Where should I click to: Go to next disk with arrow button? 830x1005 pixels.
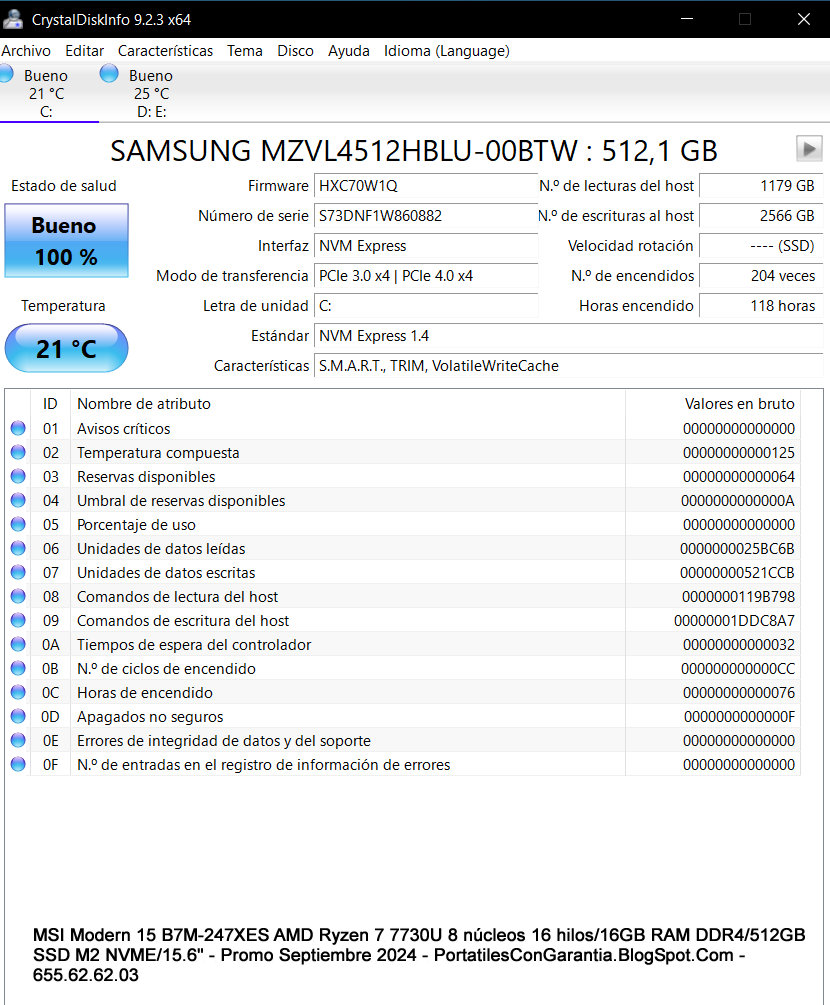(809, 149)
